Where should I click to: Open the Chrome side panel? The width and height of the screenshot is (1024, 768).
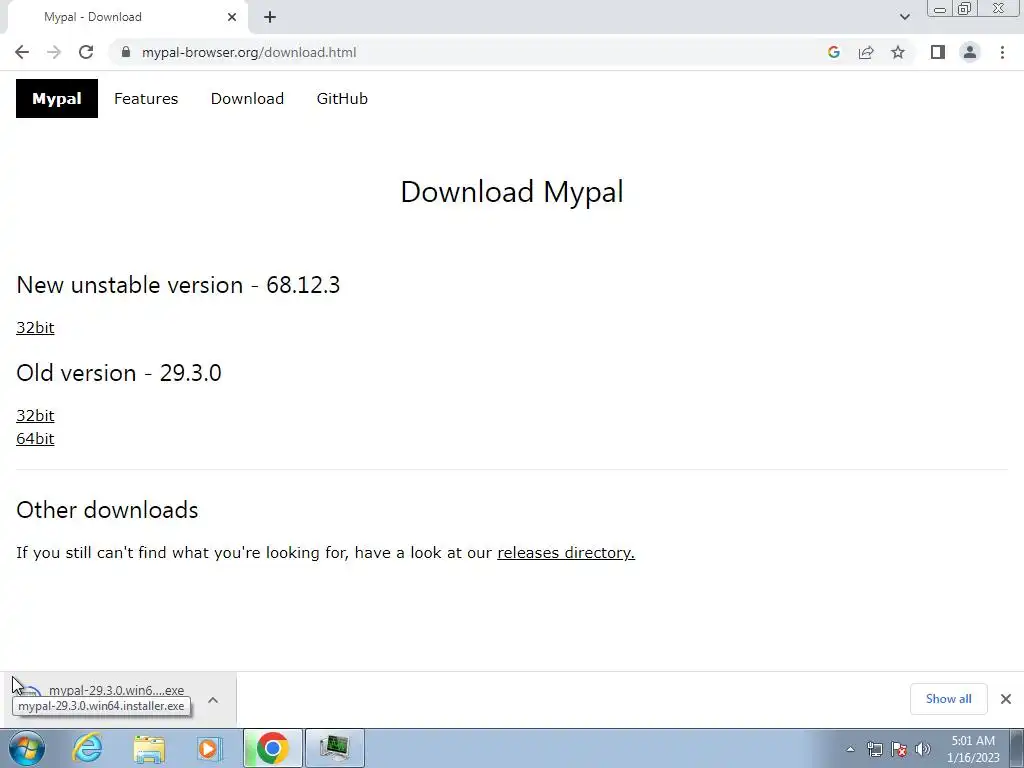(938, 52)
